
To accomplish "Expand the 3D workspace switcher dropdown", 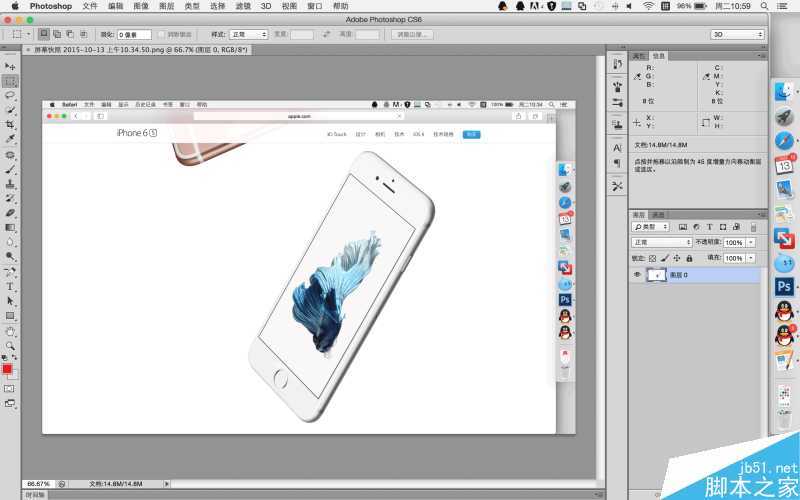I will pos(736,34).
